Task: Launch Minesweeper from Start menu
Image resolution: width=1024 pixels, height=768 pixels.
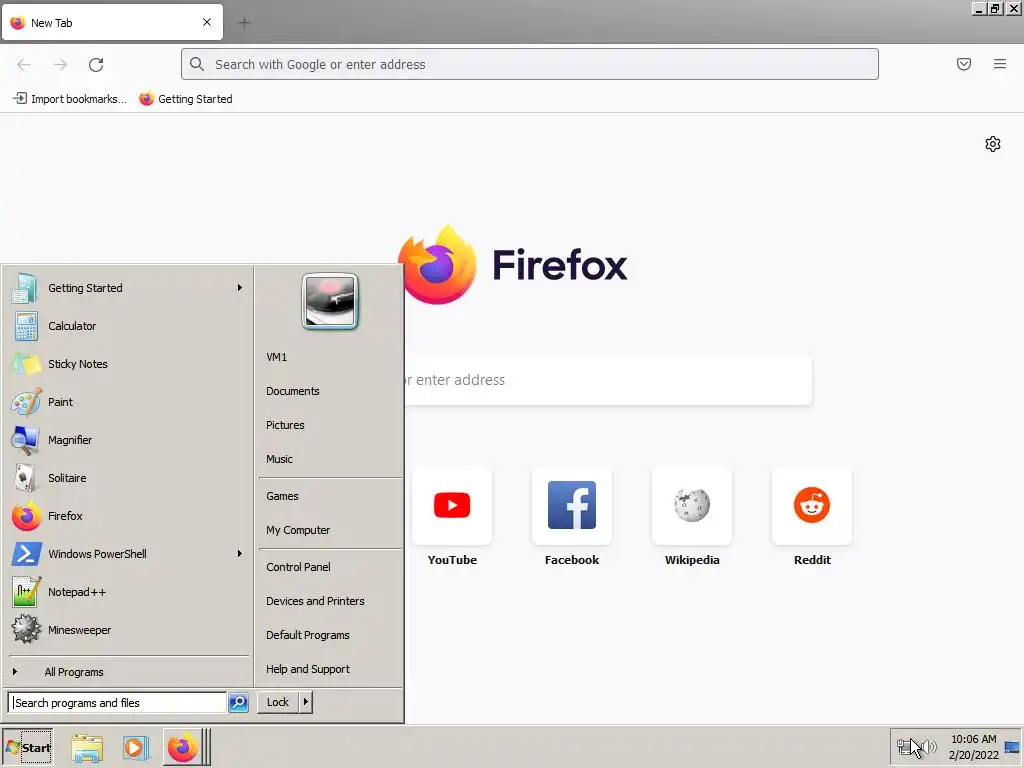Action: [128, 630]
